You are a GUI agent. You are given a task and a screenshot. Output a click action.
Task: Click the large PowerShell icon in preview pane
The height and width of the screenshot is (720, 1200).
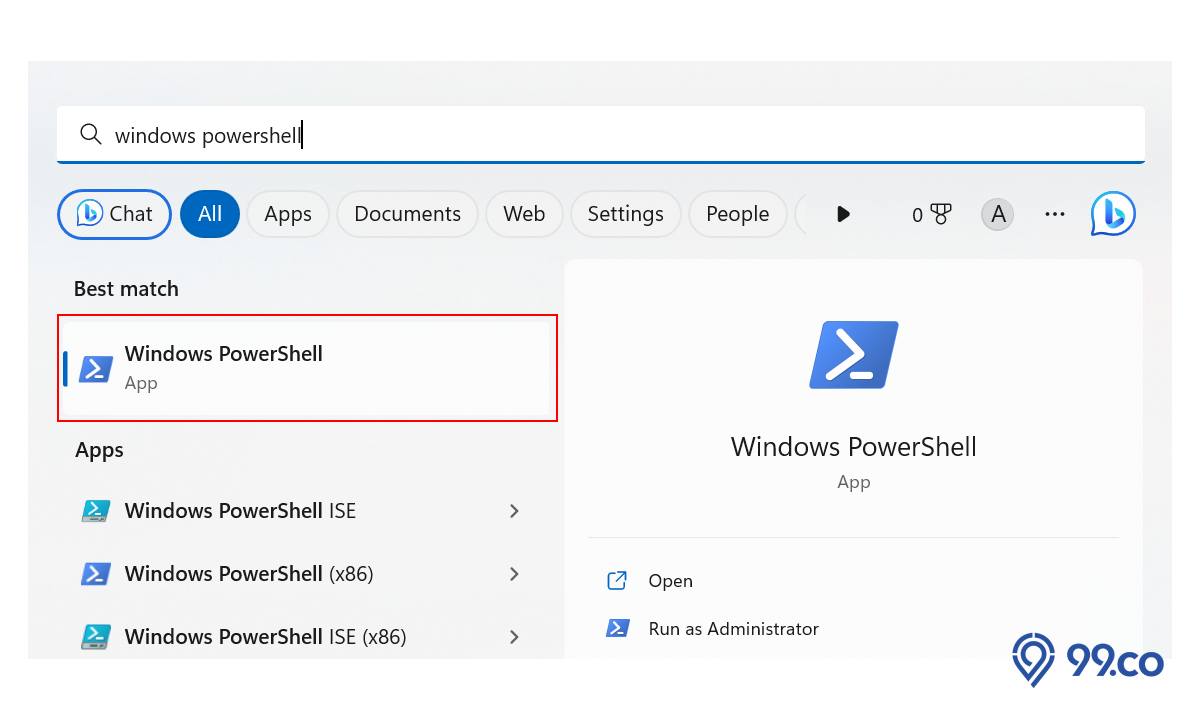click(854, 354)
